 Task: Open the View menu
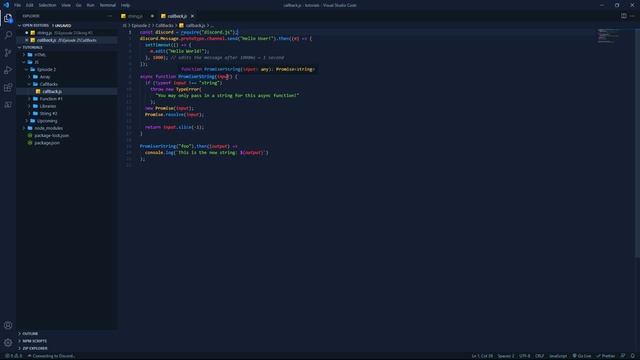(x=66, y=5)
